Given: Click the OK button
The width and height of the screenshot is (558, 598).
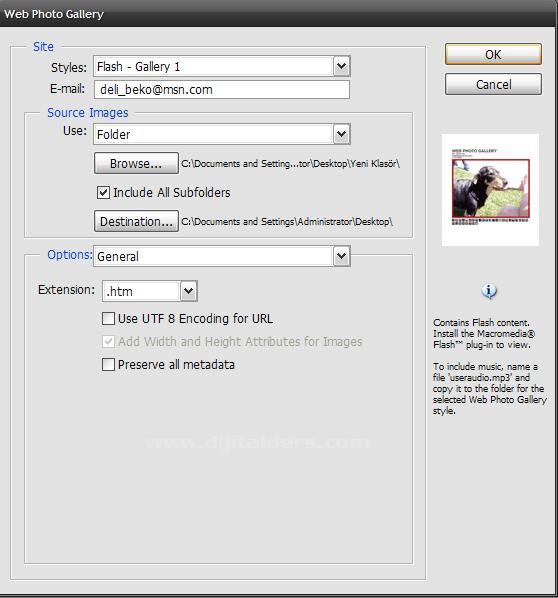Looking at the screenshot, I should tap(493, 54).
